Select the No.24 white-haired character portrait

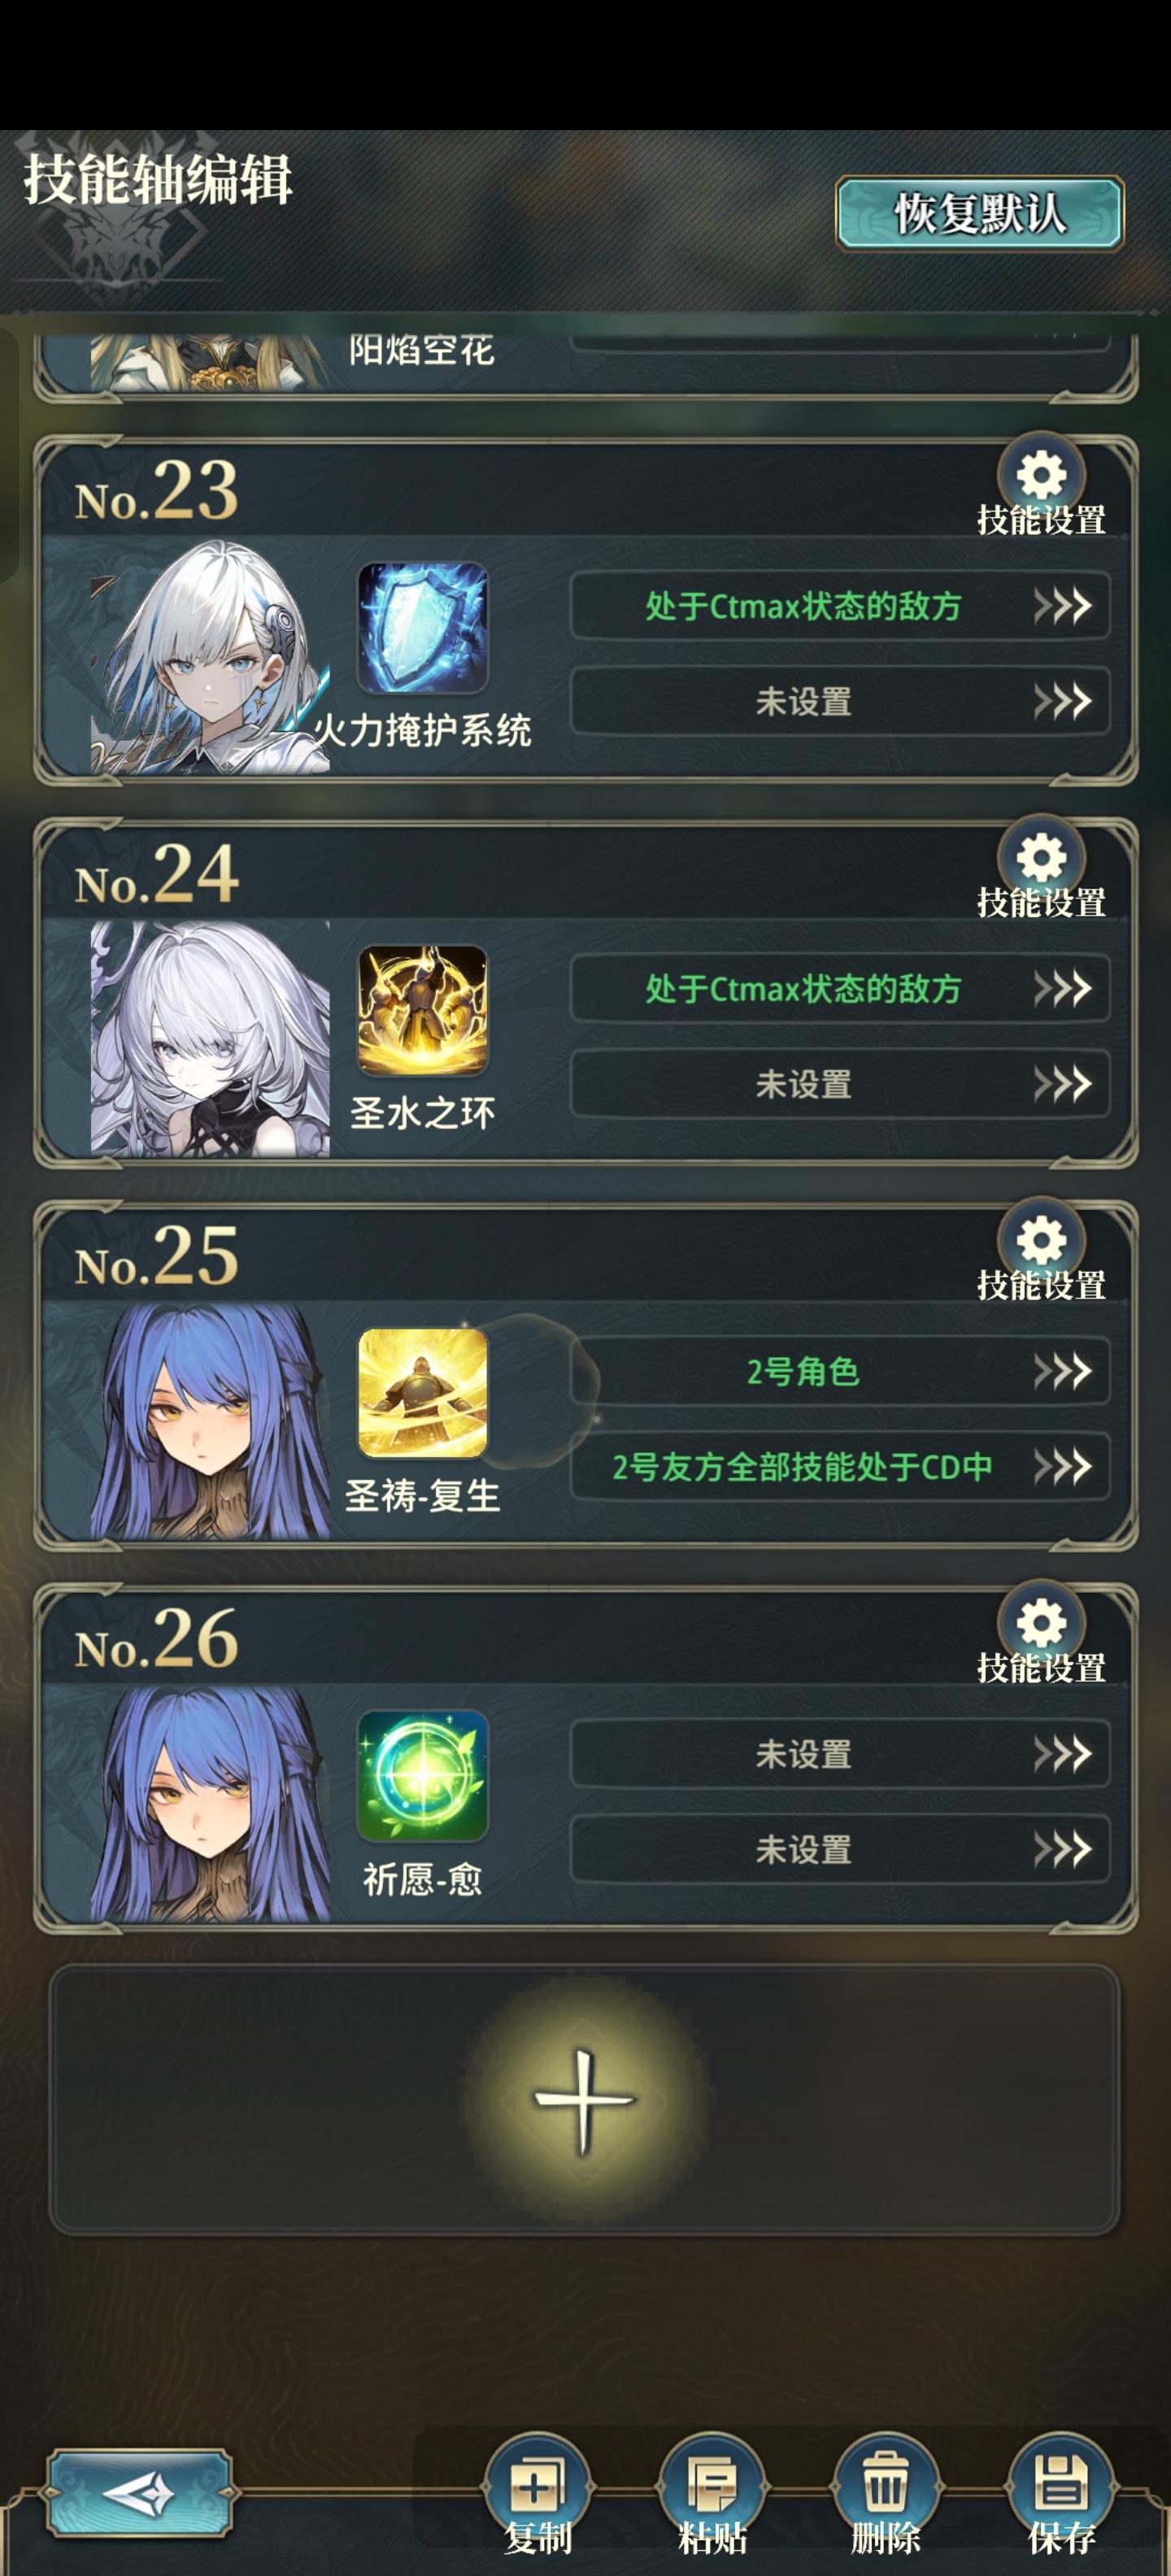click(x=210, y=1039)
